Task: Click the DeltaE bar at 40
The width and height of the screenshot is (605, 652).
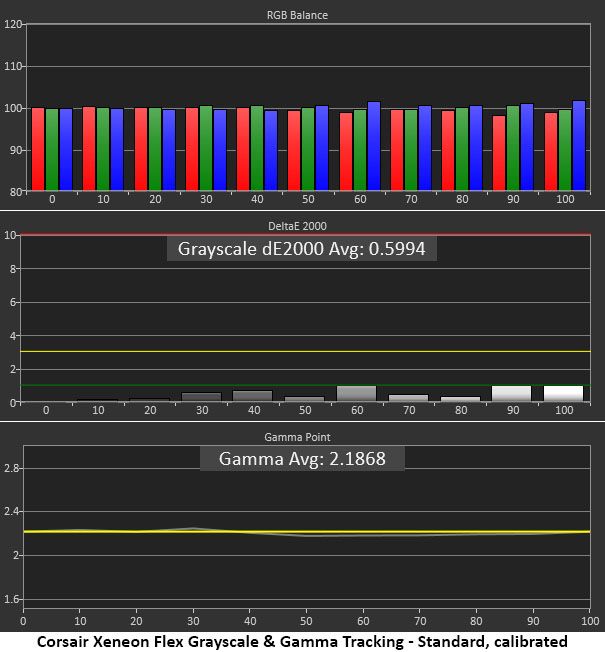Action: (253, 396)
